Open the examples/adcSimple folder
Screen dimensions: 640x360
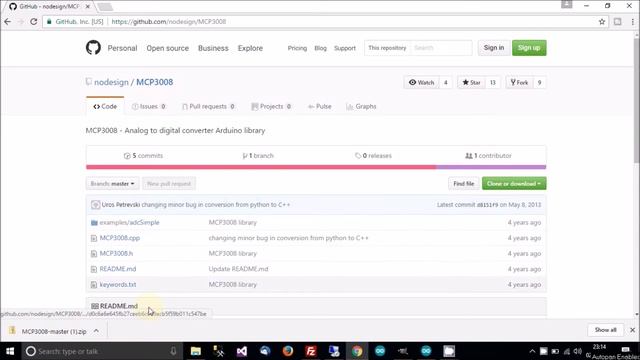[x=129, y=222]
